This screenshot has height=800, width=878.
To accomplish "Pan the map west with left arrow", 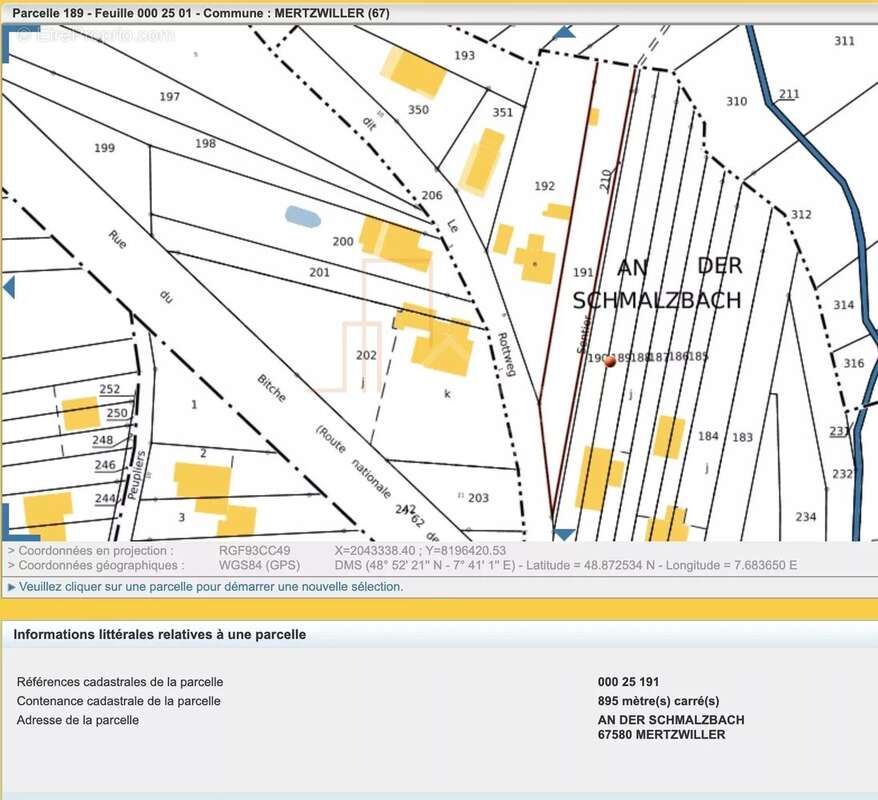I will 8,286.
